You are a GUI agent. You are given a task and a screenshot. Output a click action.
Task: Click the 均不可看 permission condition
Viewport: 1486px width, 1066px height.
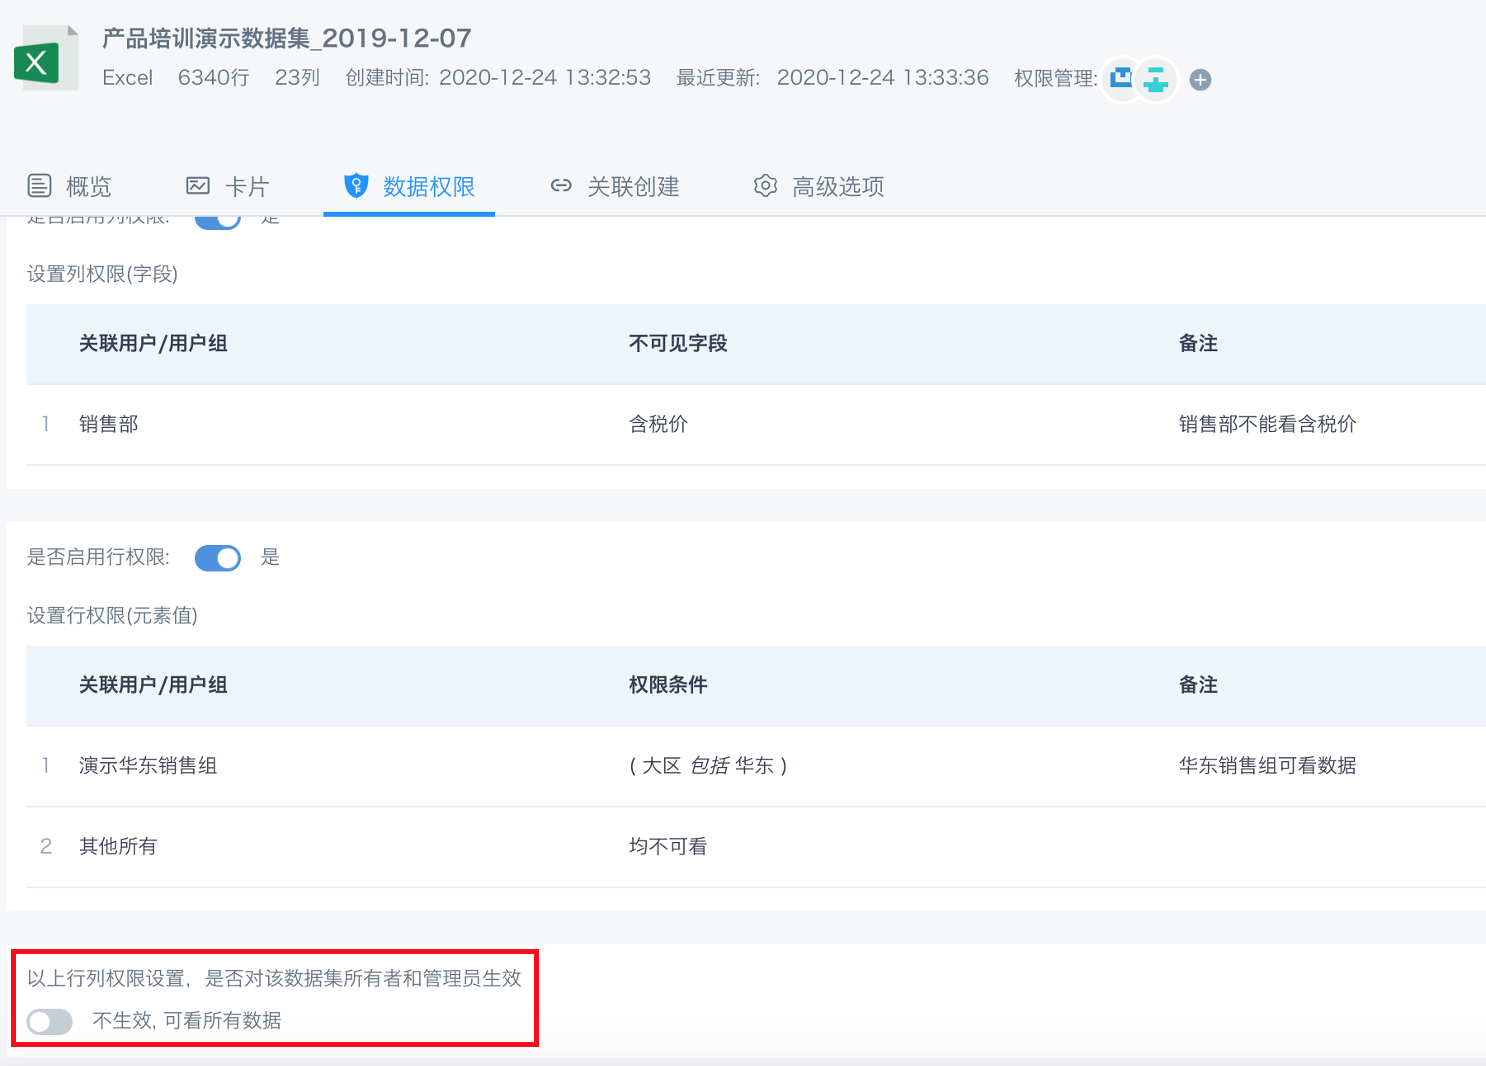click(x=668, y=847)
